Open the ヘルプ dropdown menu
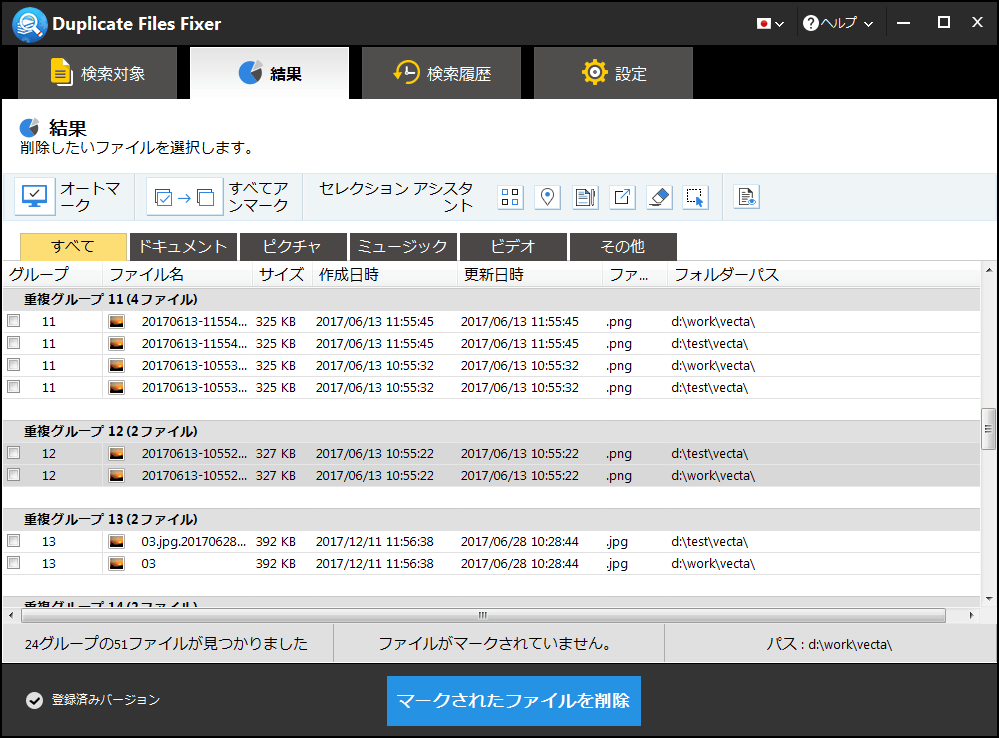This screenshot has width=999, height=738. (838, 23)
